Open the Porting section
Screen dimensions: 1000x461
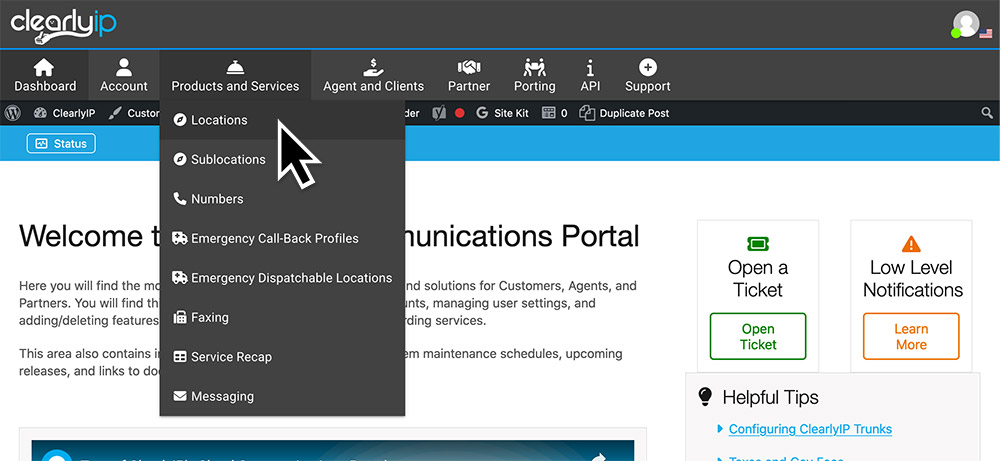click(534, 68)
